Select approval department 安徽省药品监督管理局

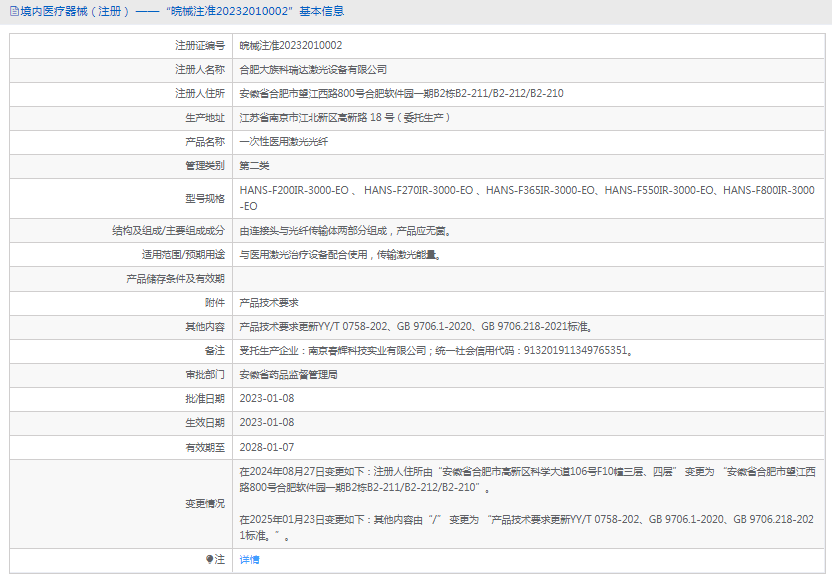tap(289, 374)
